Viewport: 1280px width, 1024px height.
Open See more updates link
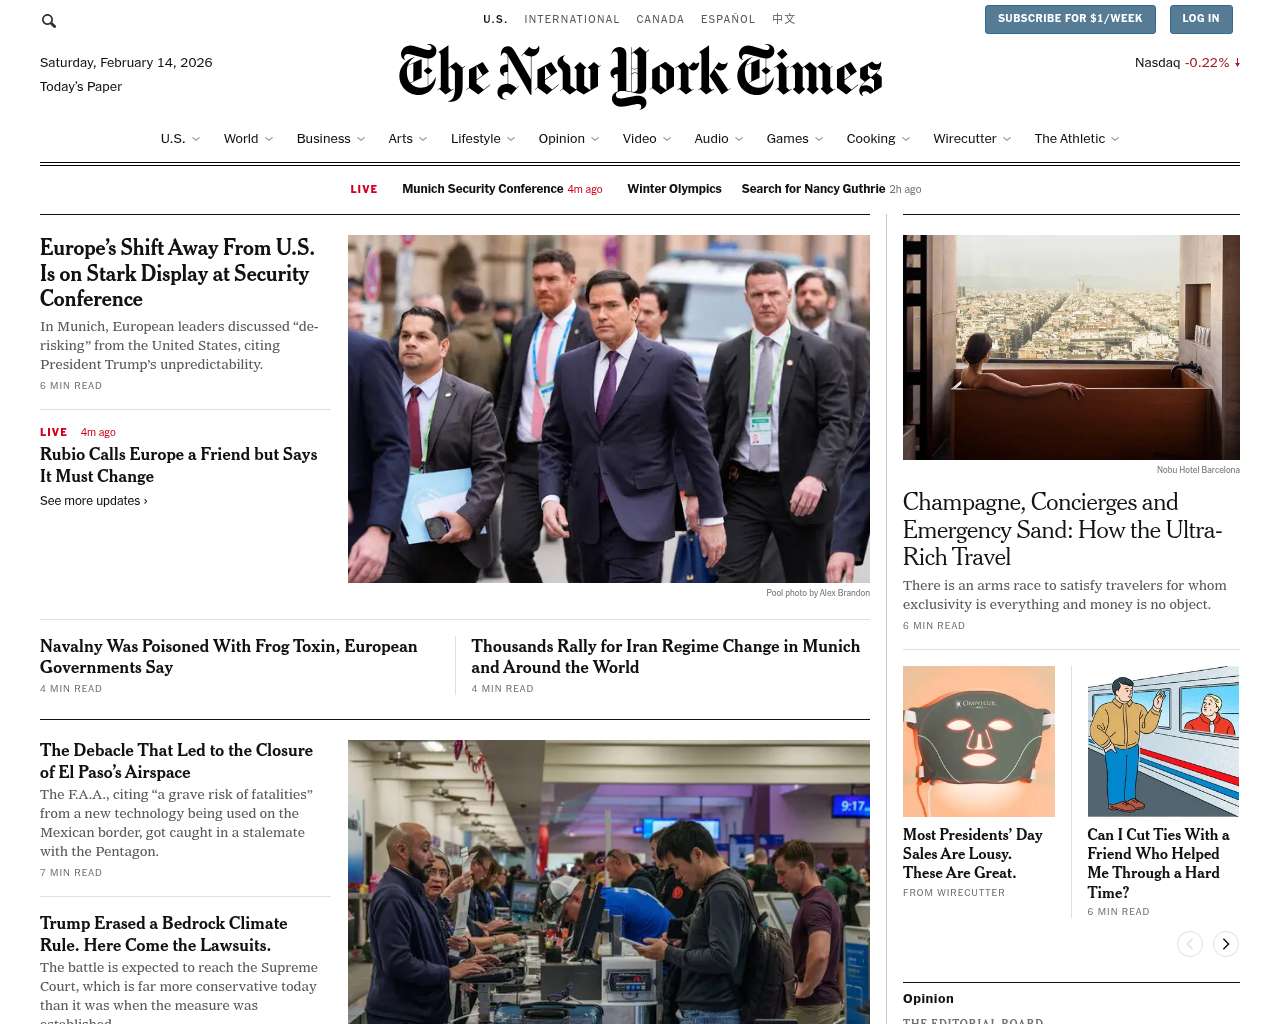(94, 501)
